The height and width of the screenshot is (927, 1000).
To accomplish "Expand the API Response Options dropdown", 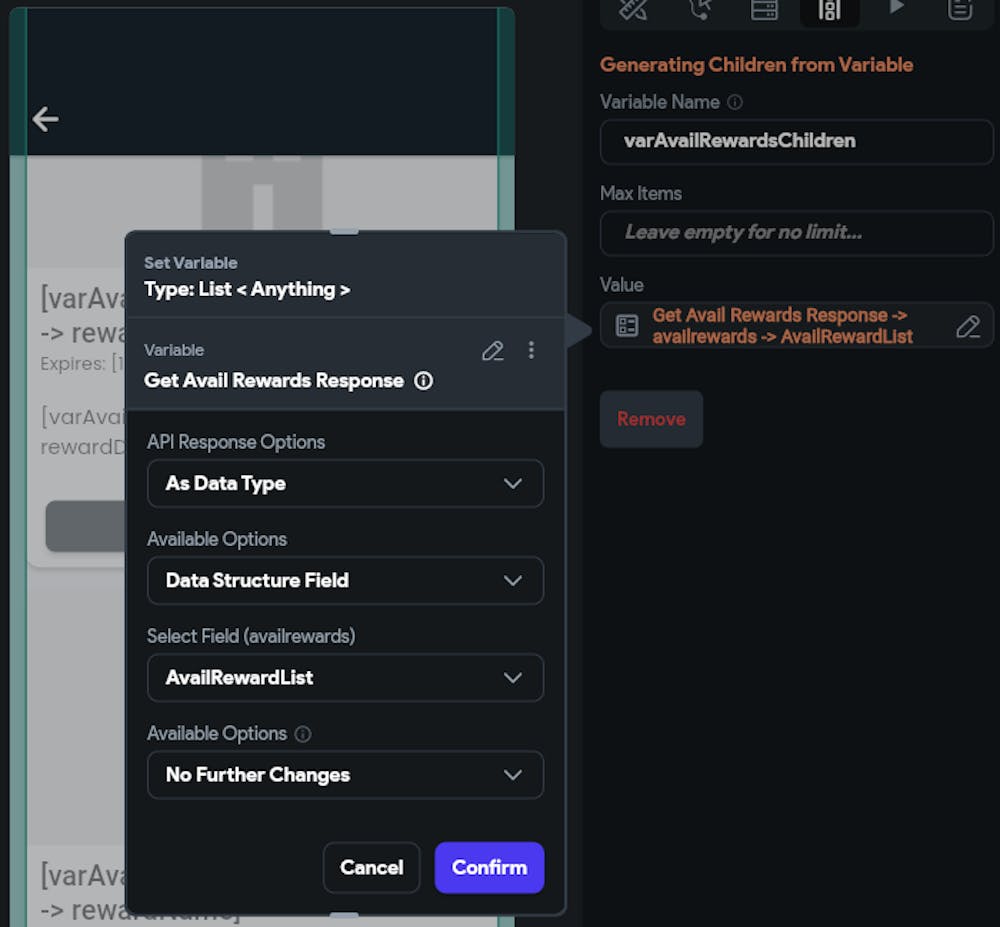I will [x=345, y=483].
